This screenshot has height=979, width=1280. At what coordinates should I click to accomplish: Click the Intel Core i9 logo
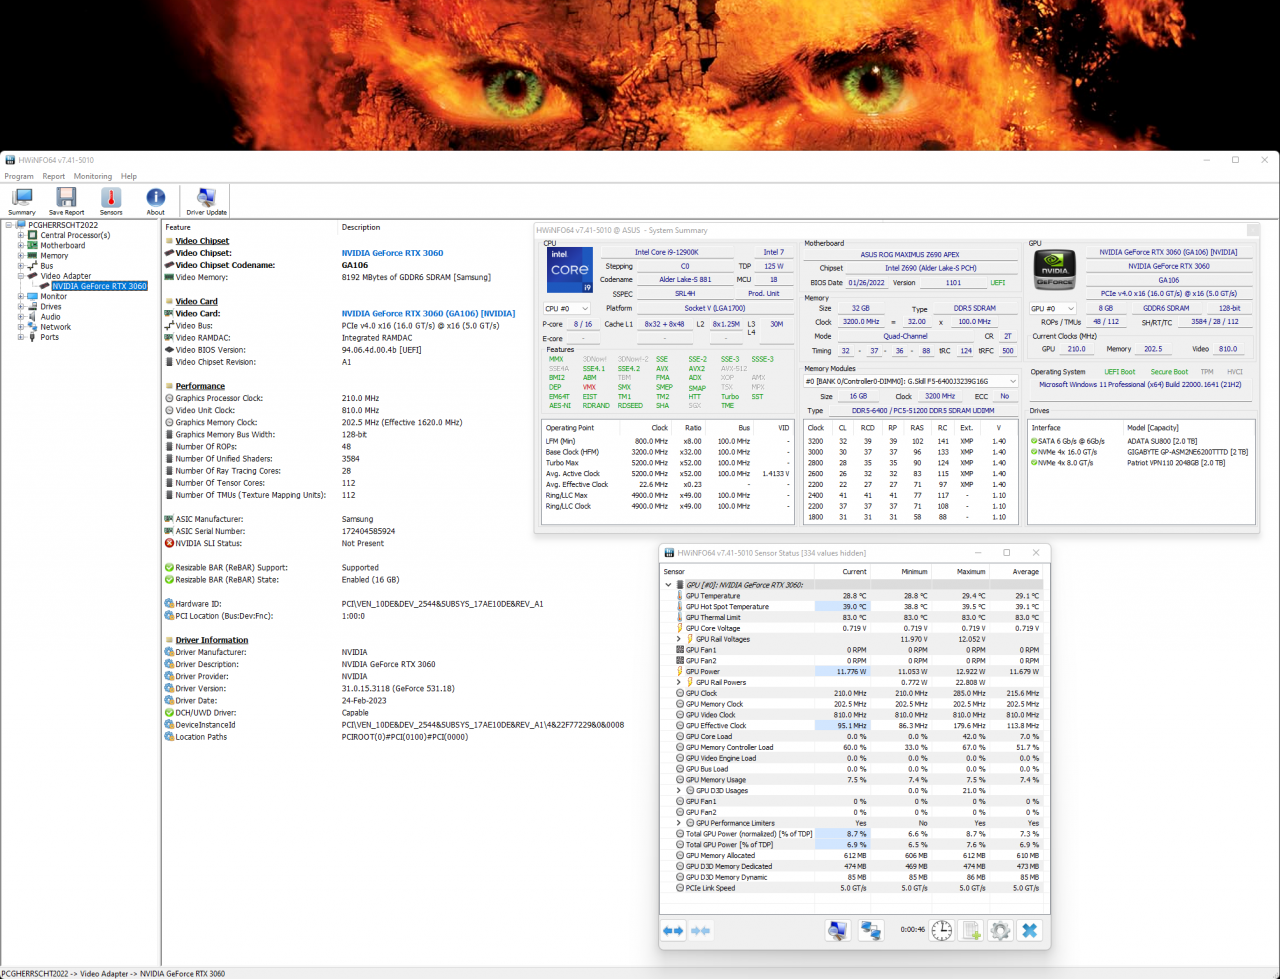(x=569, y=270)
